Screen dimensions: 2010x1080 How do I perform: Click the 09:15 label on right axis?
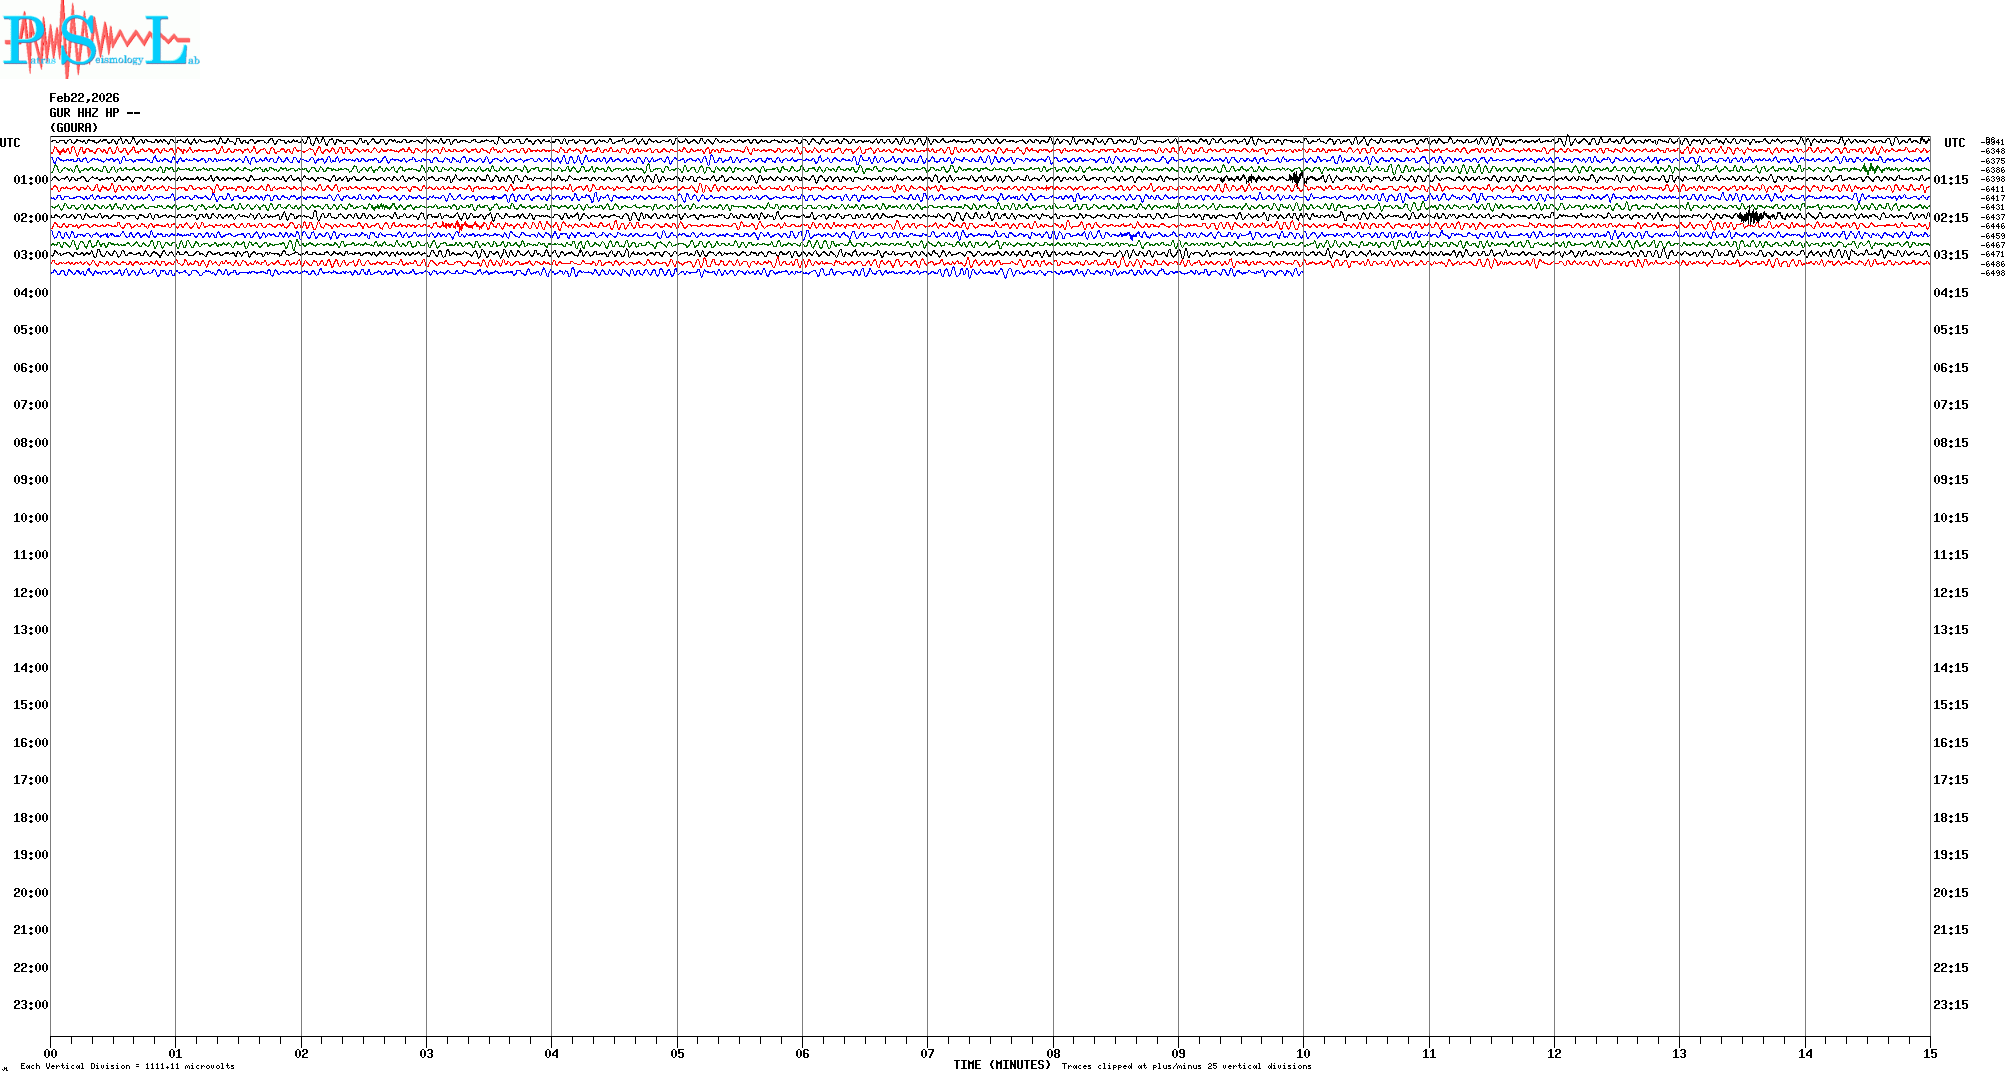click(x=1950, y=480)
